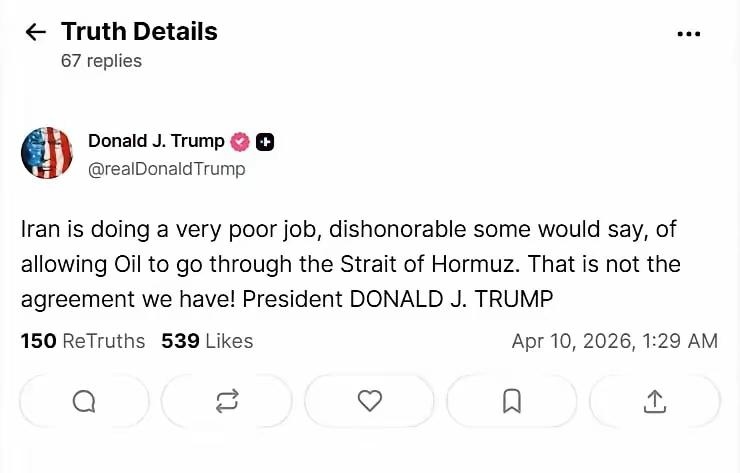This screenshot has height=473, width=740.
Task: View the 539 Likes list
Action: click(x=207, y=341)
